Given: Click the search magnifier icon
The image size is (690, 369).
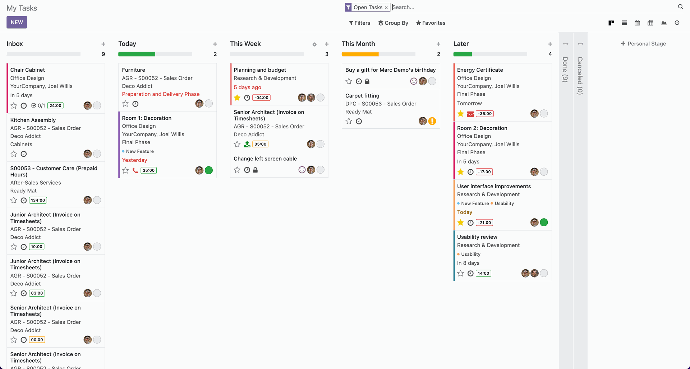Looking at the screenshot, I should 680,7.
